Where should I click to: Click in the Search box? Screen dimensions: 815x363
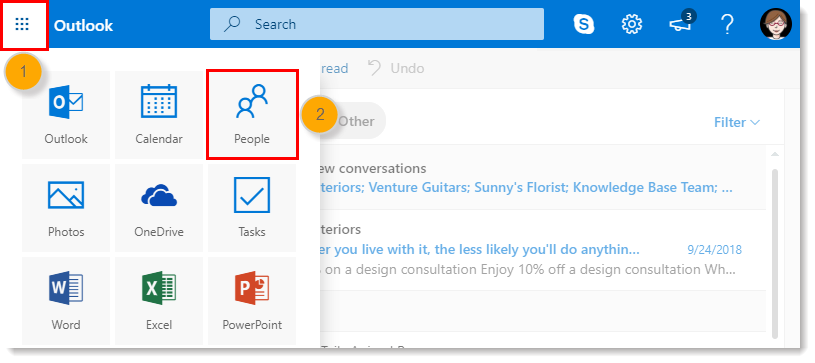(377, 24)
